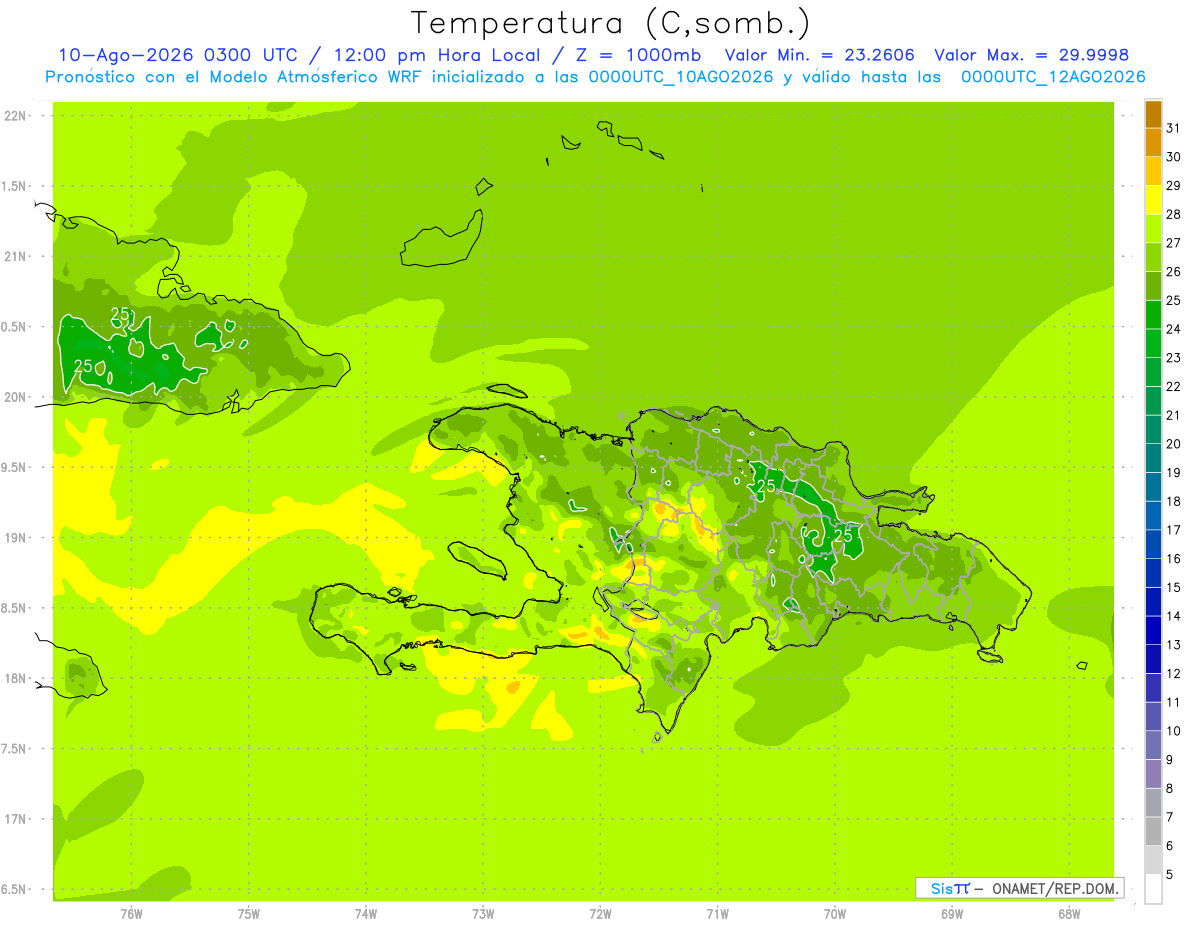
Task: Click the "20N" latitude axis label
Action: tap(15, 397)
